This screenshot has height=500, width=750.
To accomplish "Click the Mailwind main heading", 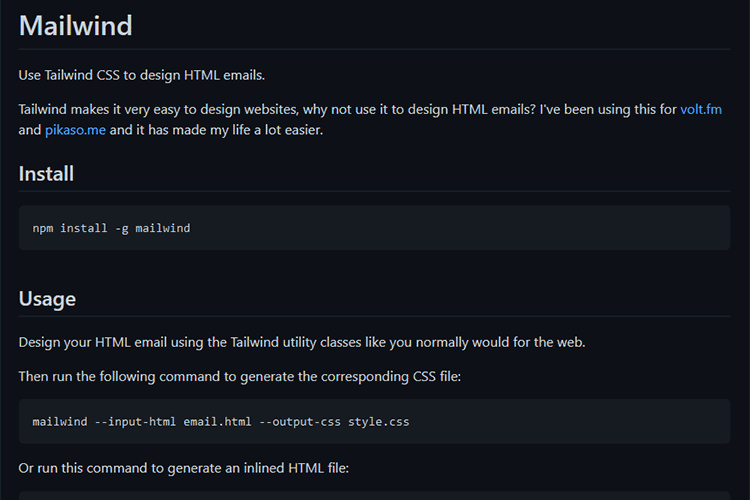I will point(76,26).
